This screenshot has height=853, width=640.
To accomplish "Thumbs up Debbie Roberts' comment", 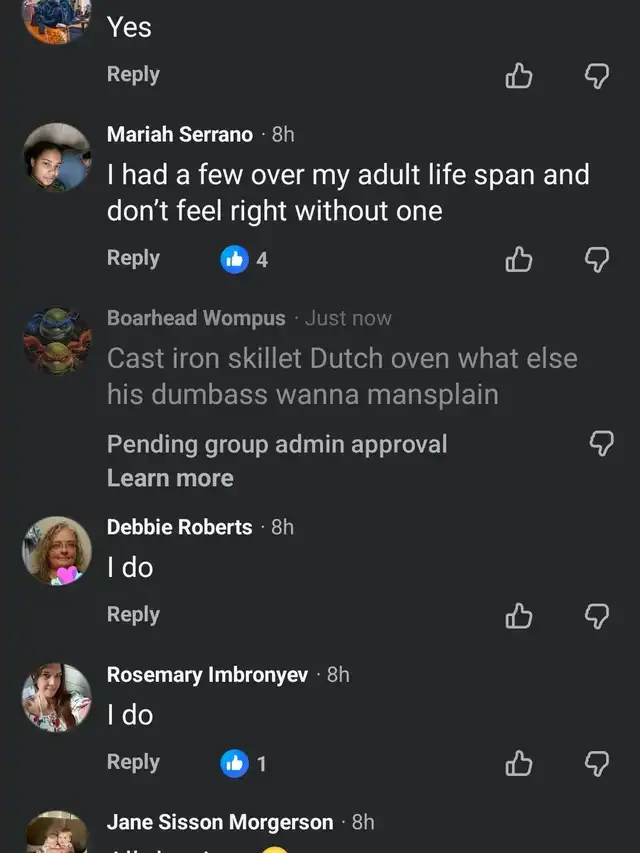I will (x=519, y=616).
